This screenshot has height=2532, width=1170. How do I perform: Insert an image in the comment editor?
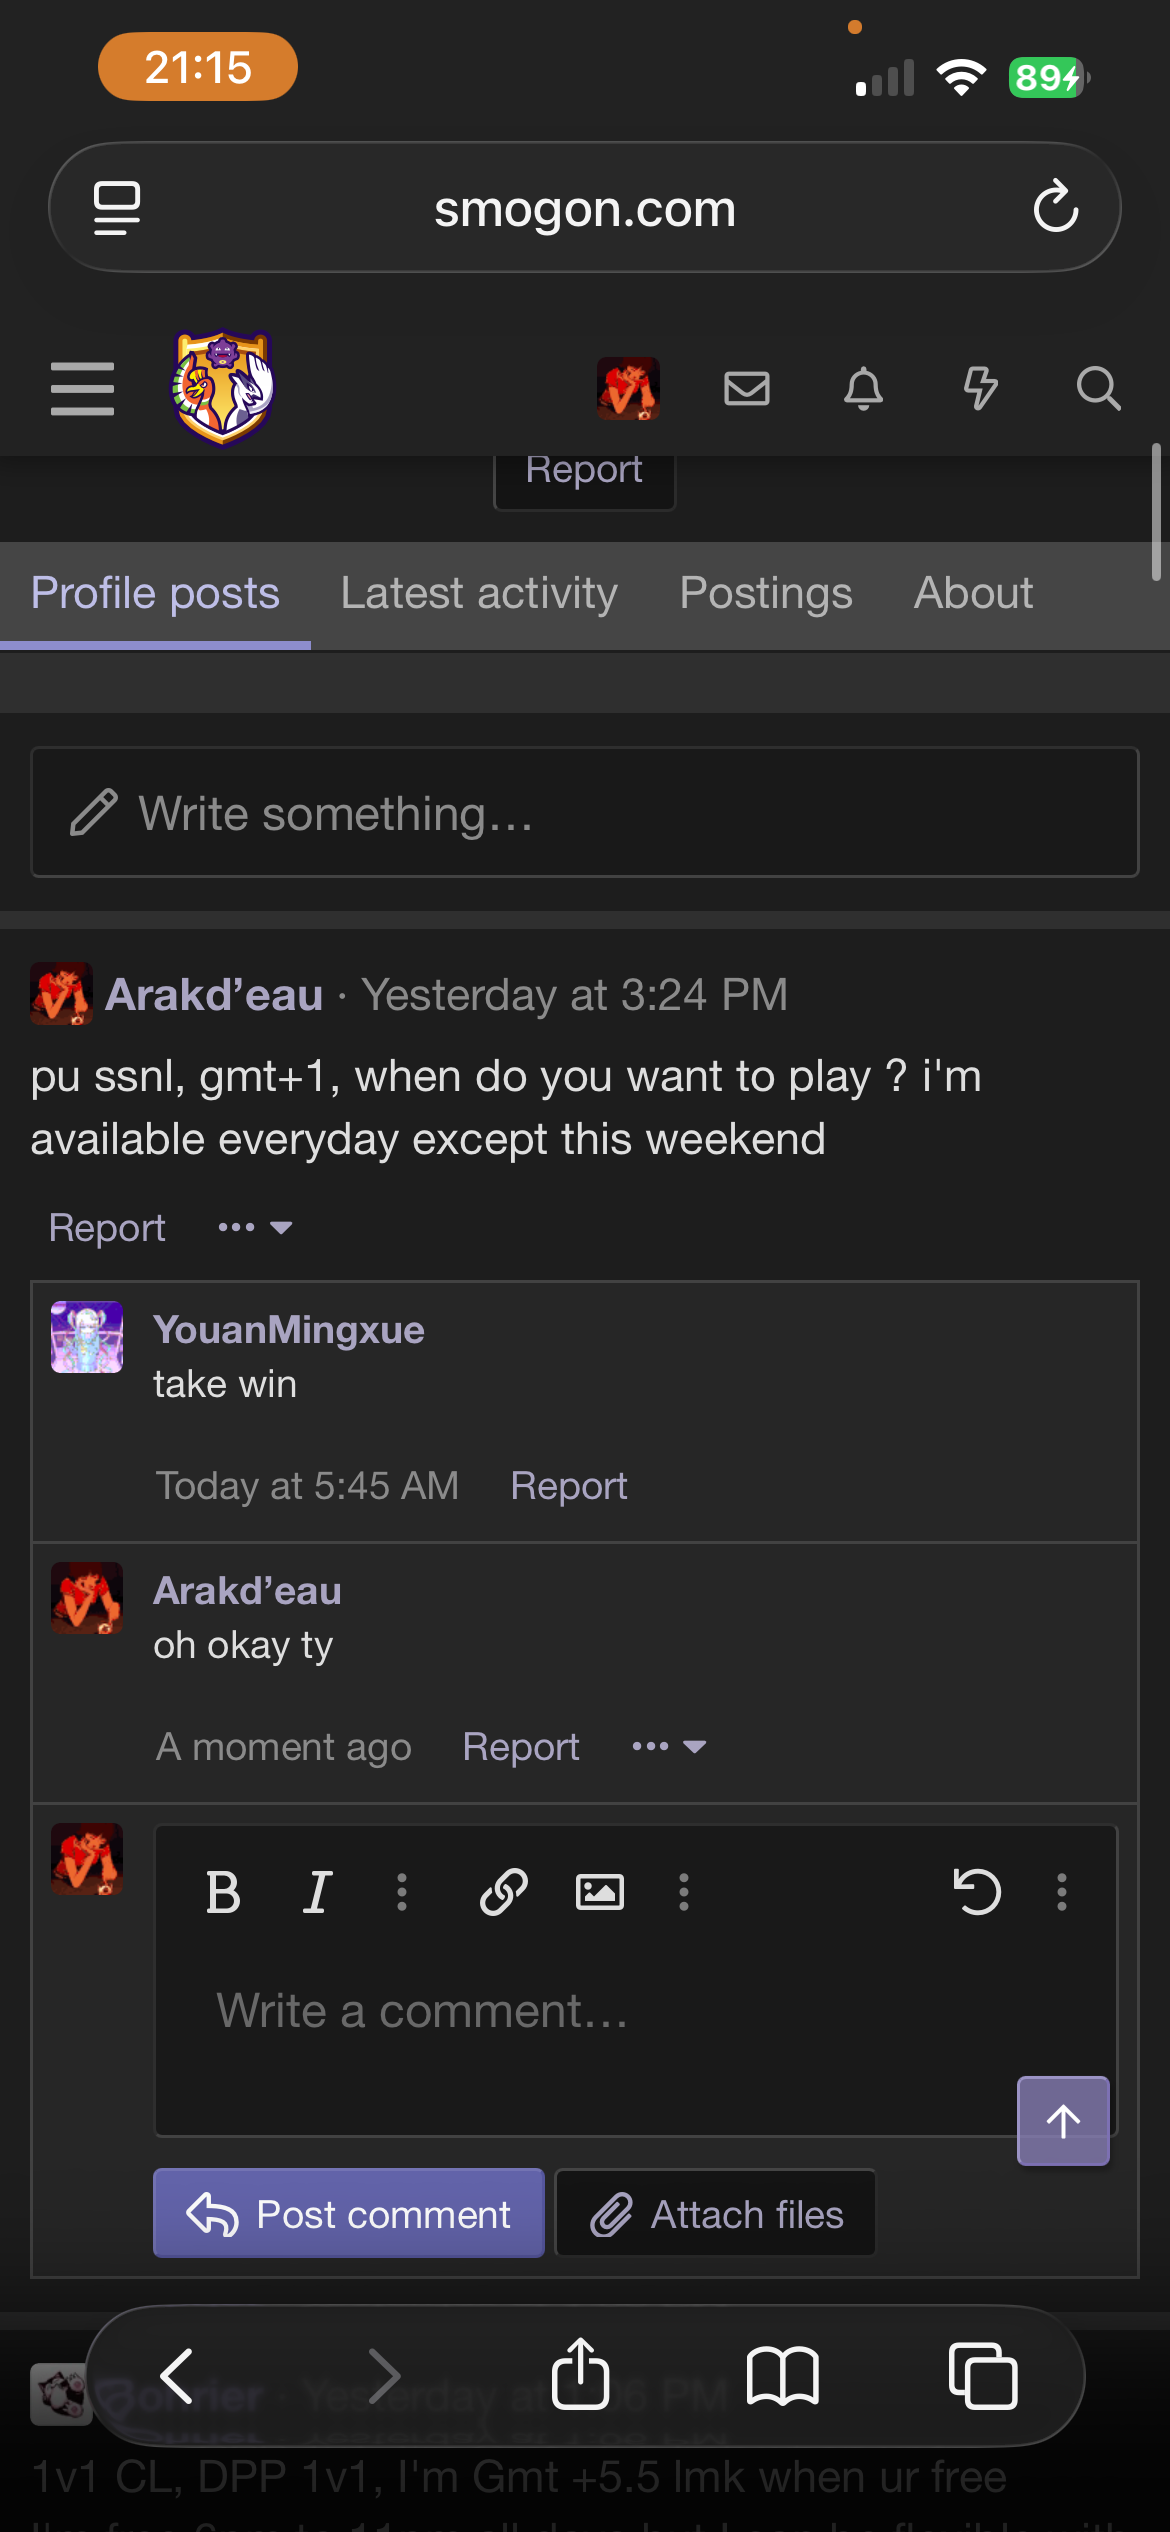tap(599, 1892)
